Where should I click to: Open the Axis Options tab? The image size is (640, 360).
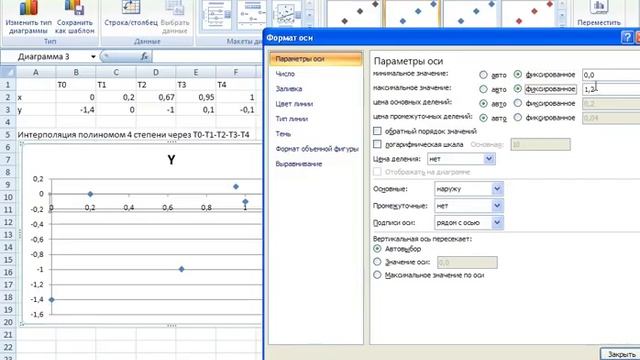(x=316, y=59)
